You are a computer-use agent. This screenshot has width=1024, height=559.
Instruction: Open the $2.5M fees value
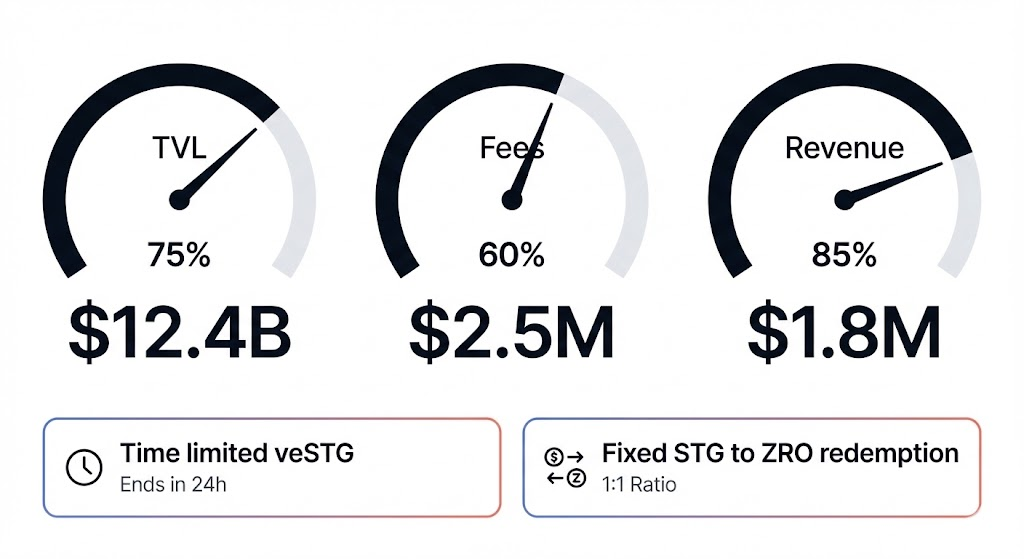tap(512, 332)
